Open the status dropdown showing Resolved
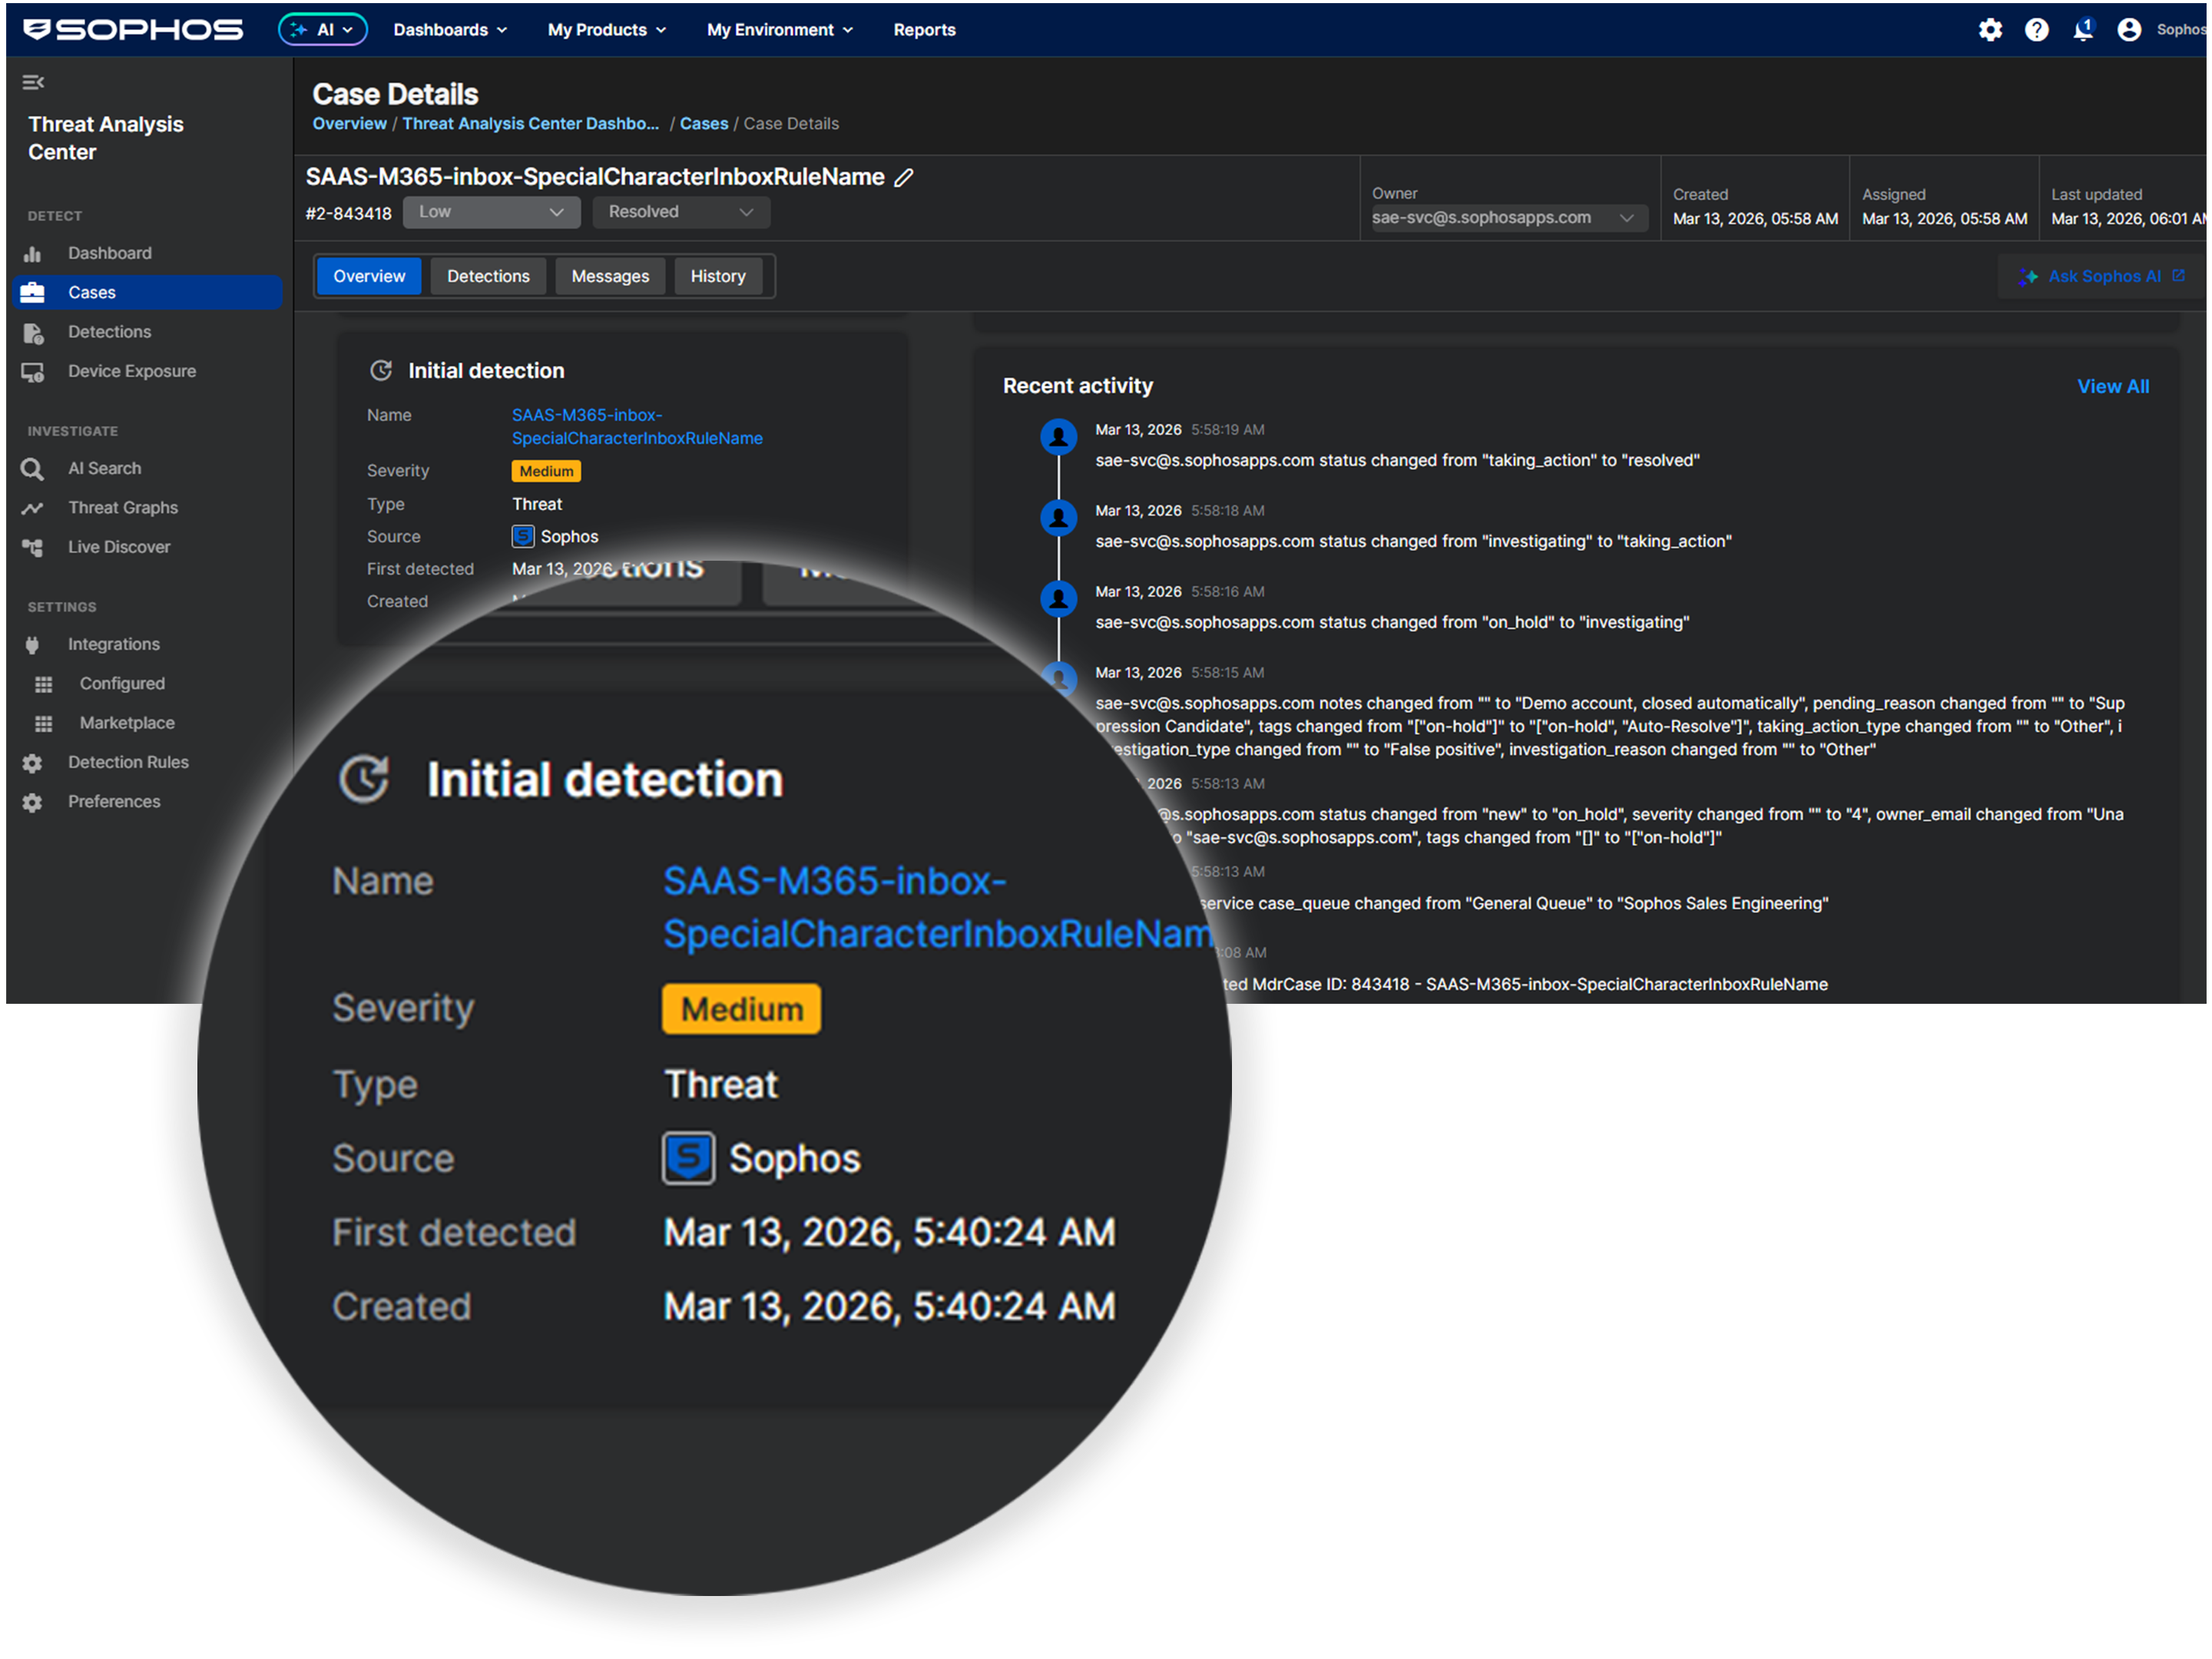Screen dimensions: 2212x1659 coord(681,212)
